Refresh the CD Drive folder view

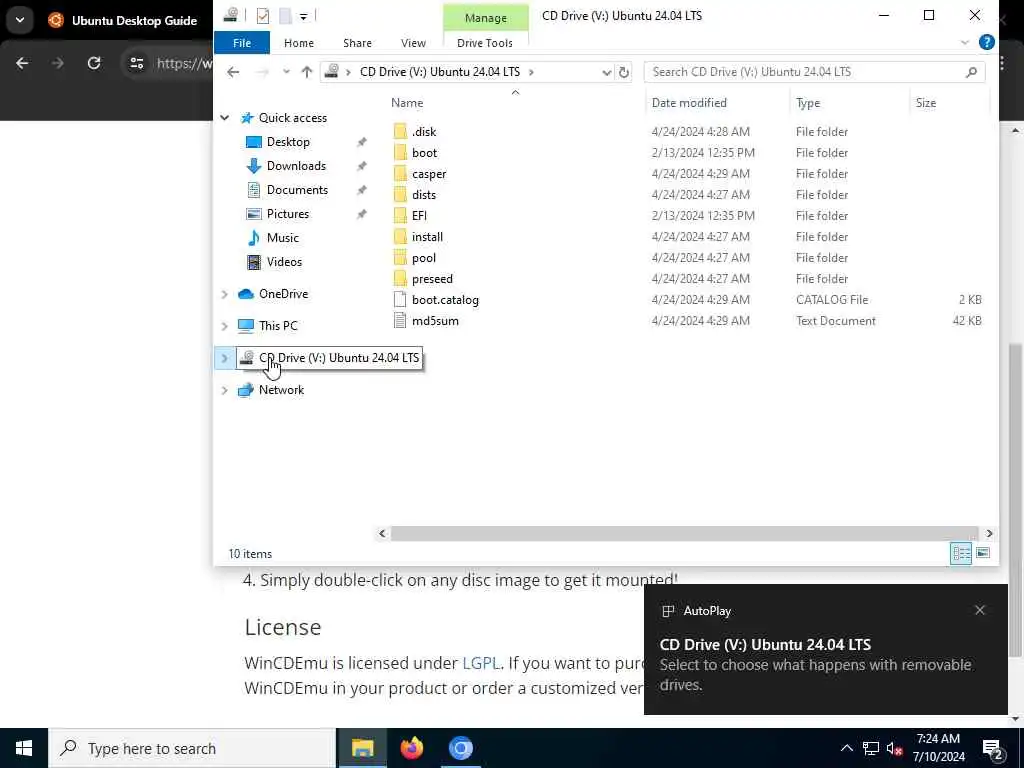(624, 72)
